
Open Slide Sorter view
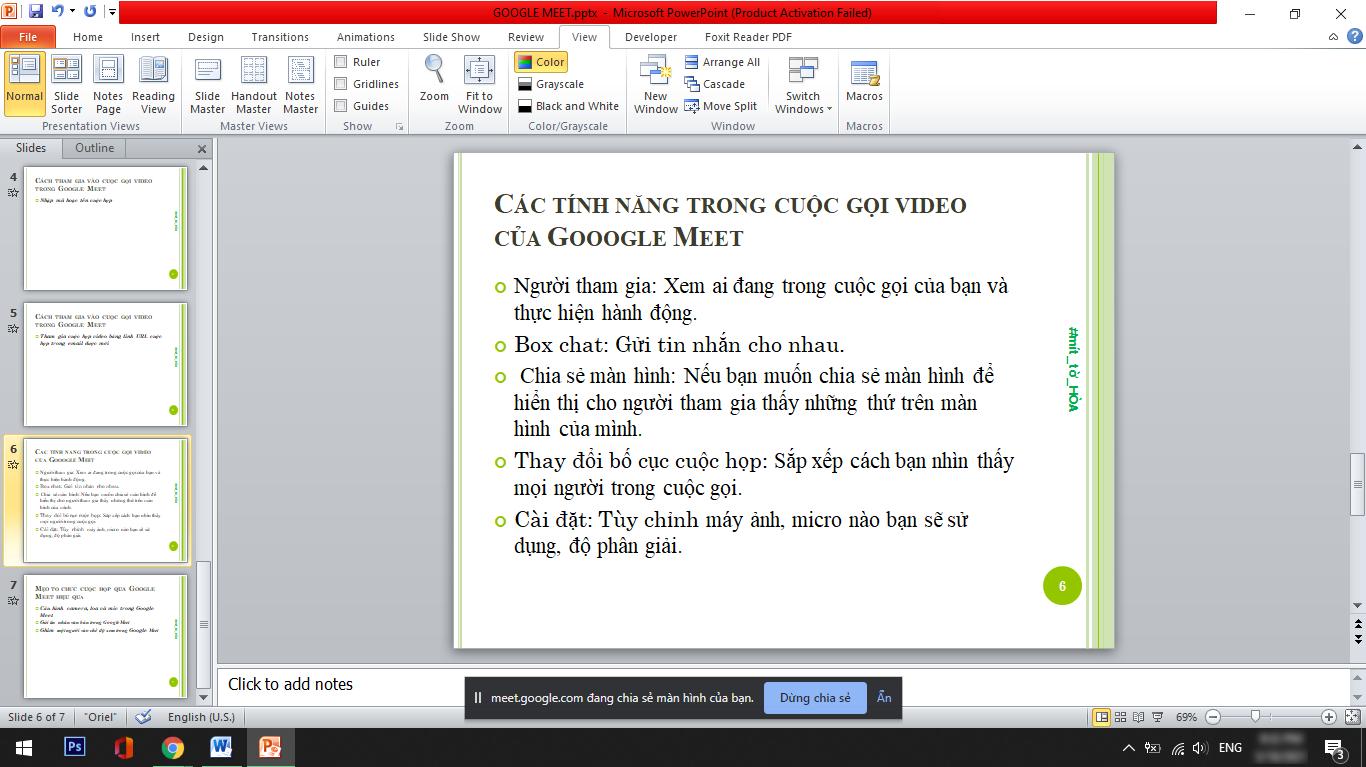(x=67, y=84)
